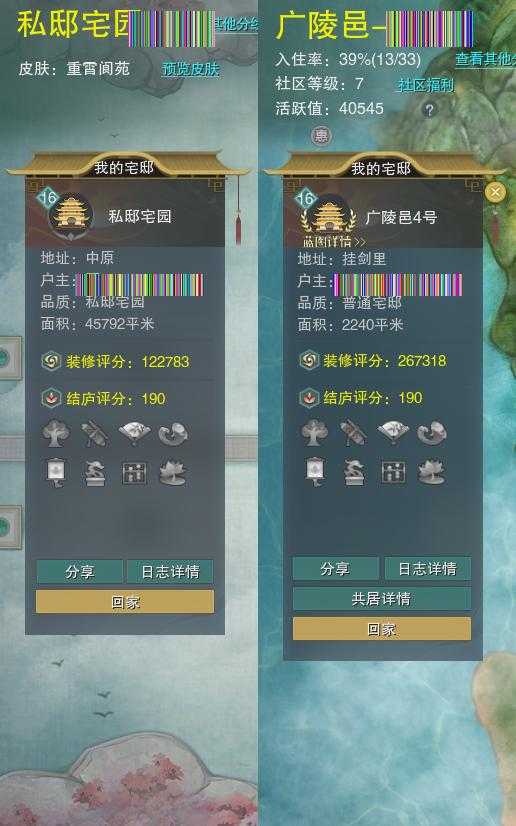Click the lantern banner icon in left panel
This screenshot has width=516, height=826.
(56, 473)
